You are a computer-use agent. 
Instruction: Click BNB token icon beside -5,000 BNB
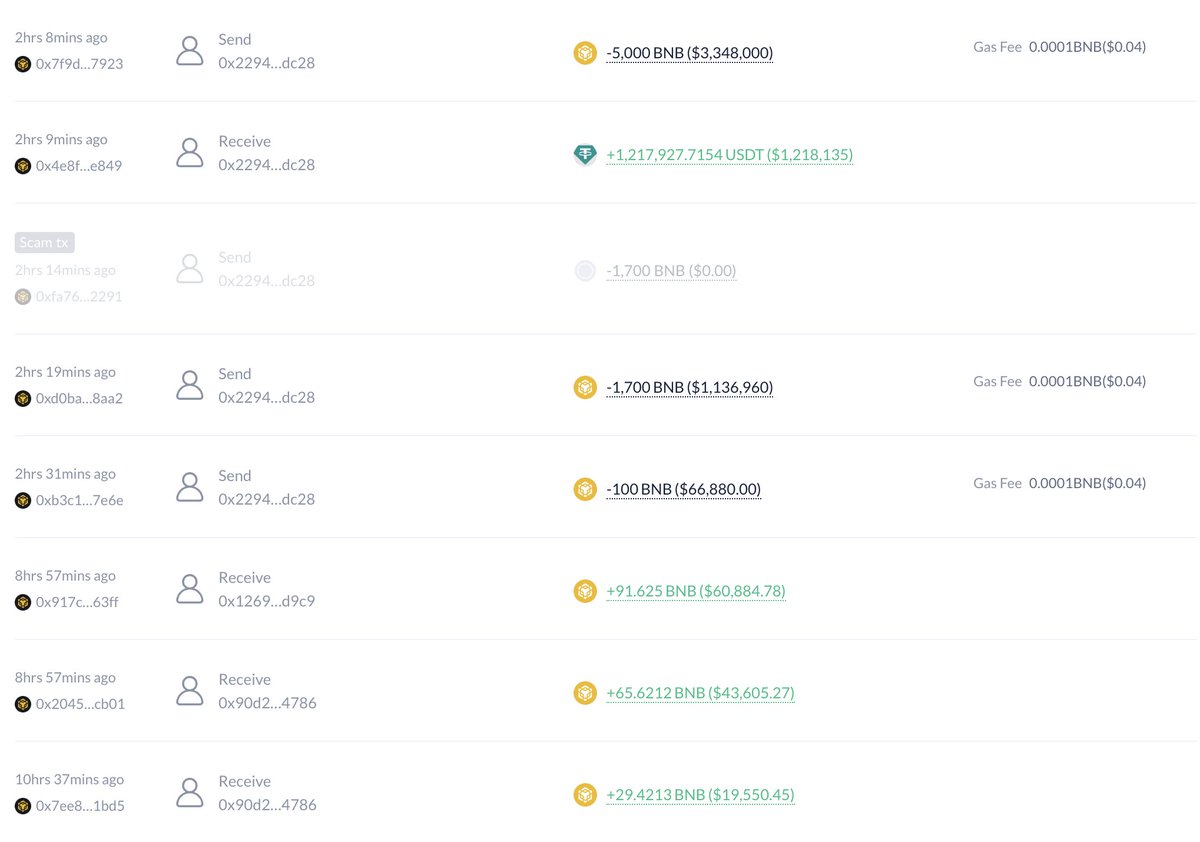point(585,53)
